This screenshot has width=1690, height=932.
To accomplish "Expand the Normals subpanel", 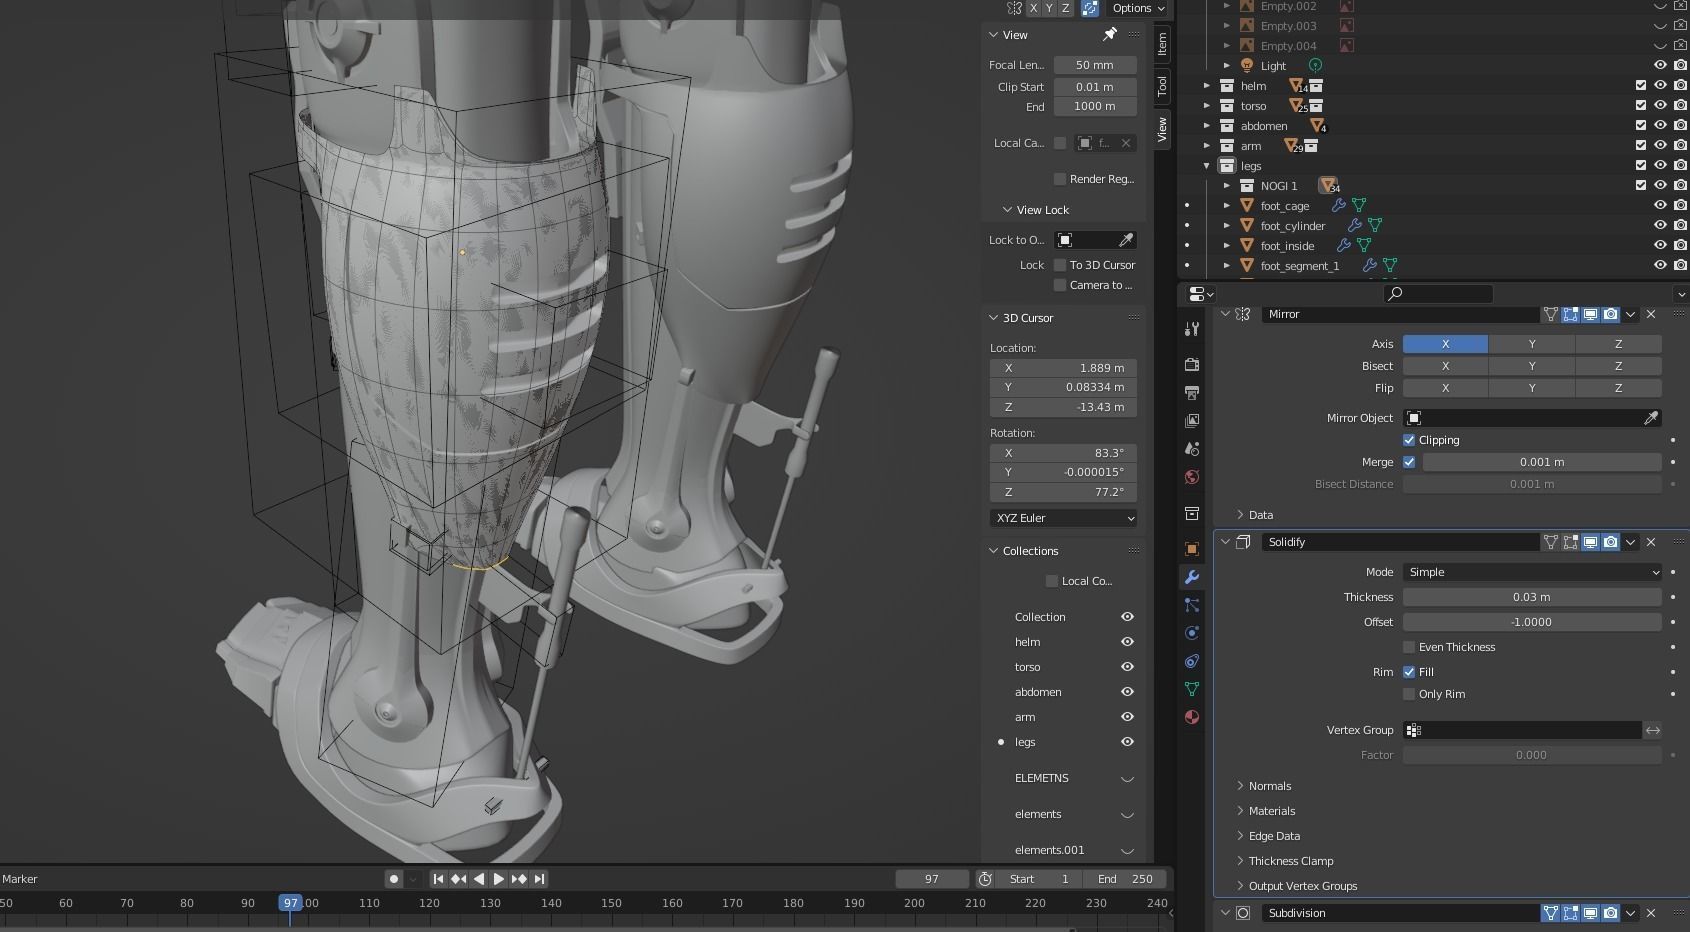I will tap(1240, 786).
